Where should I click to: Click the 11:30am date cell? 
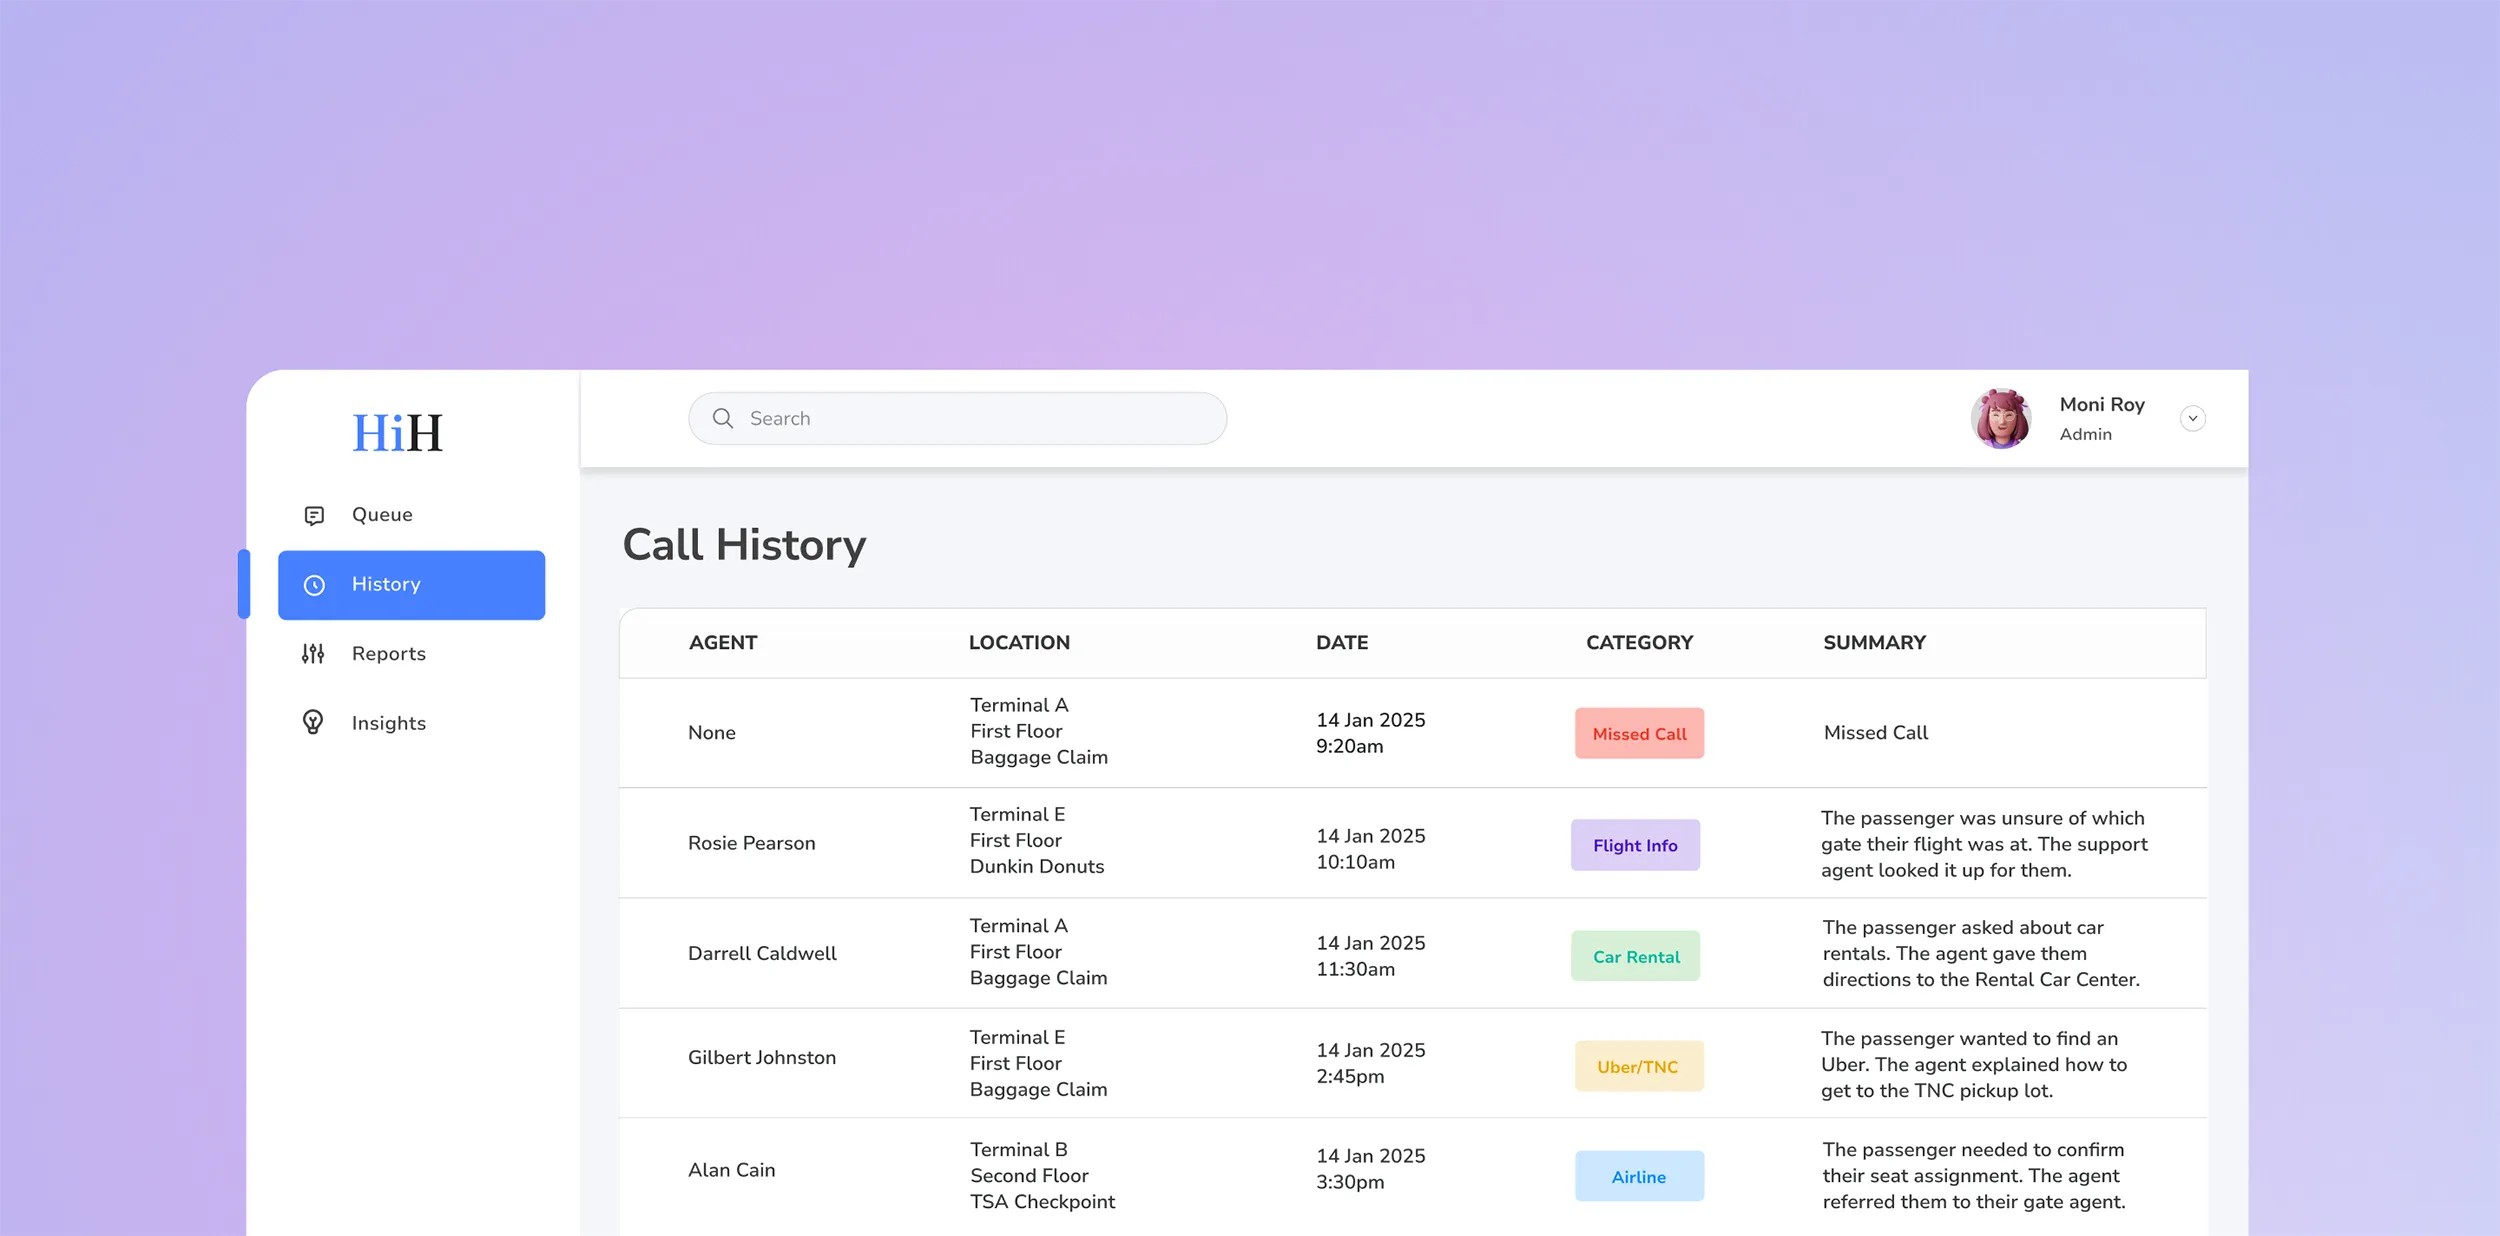pyautogui.click(x=1370, y=956)
